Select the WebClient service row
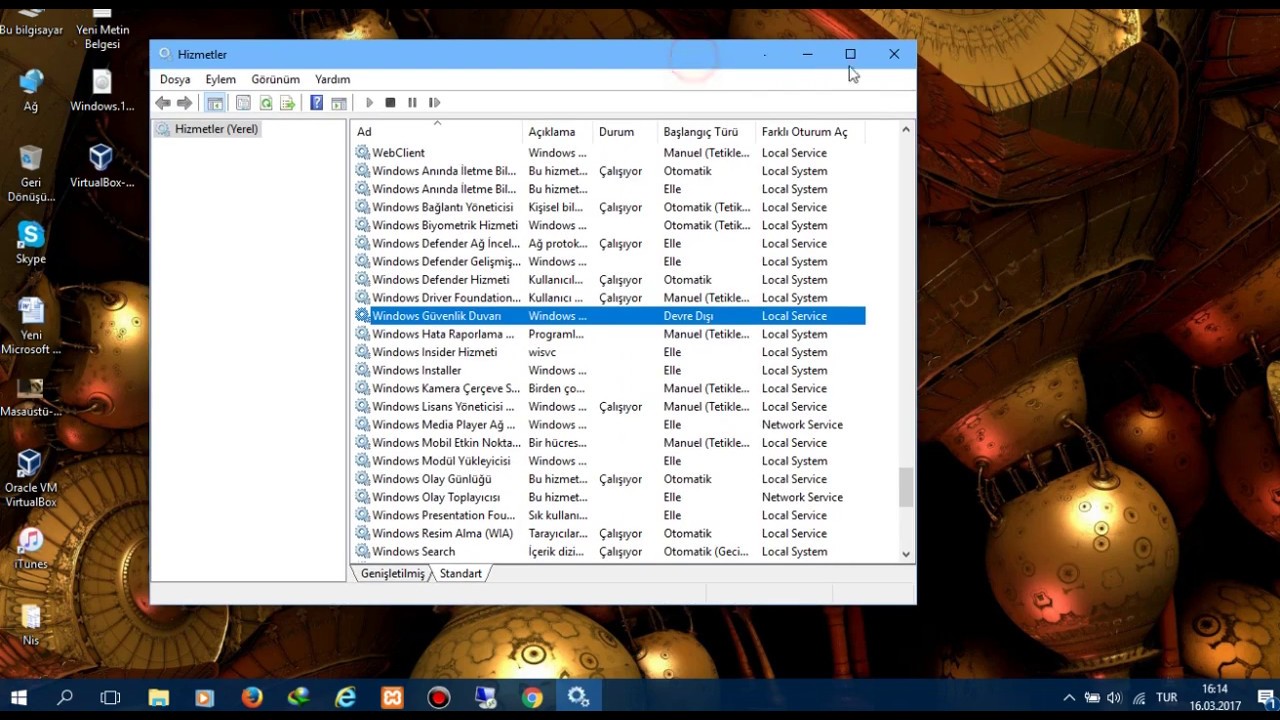1280x720 pixels. 609,153
